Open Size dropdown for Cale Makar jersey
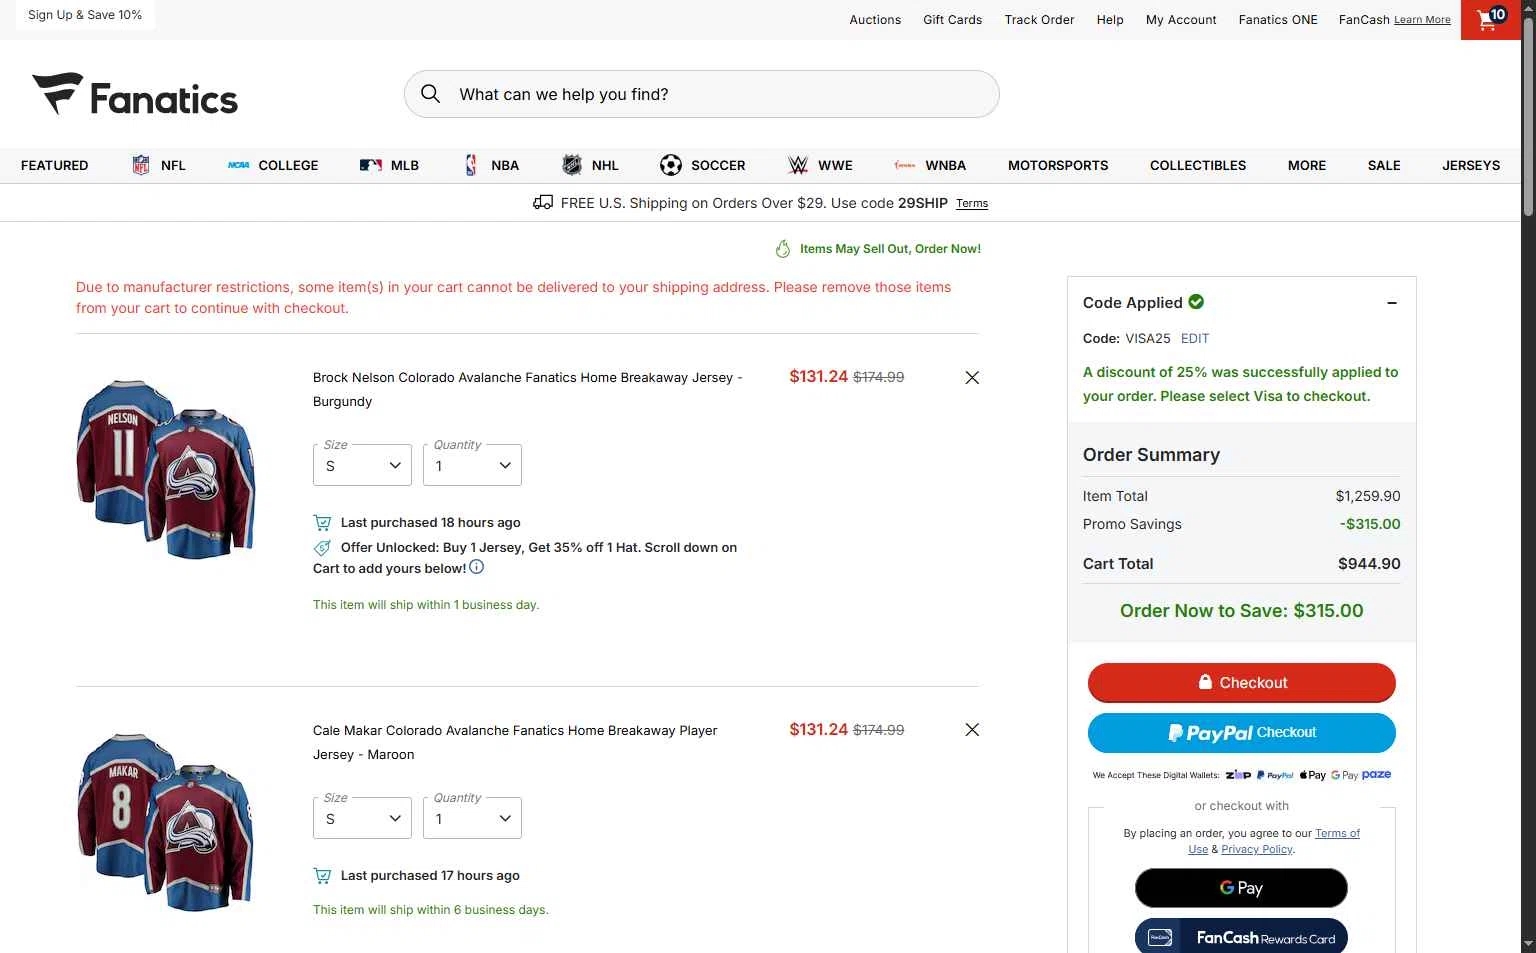Image resolution: width=1536 pixels, height=953 pixels. tap(362, 818)
